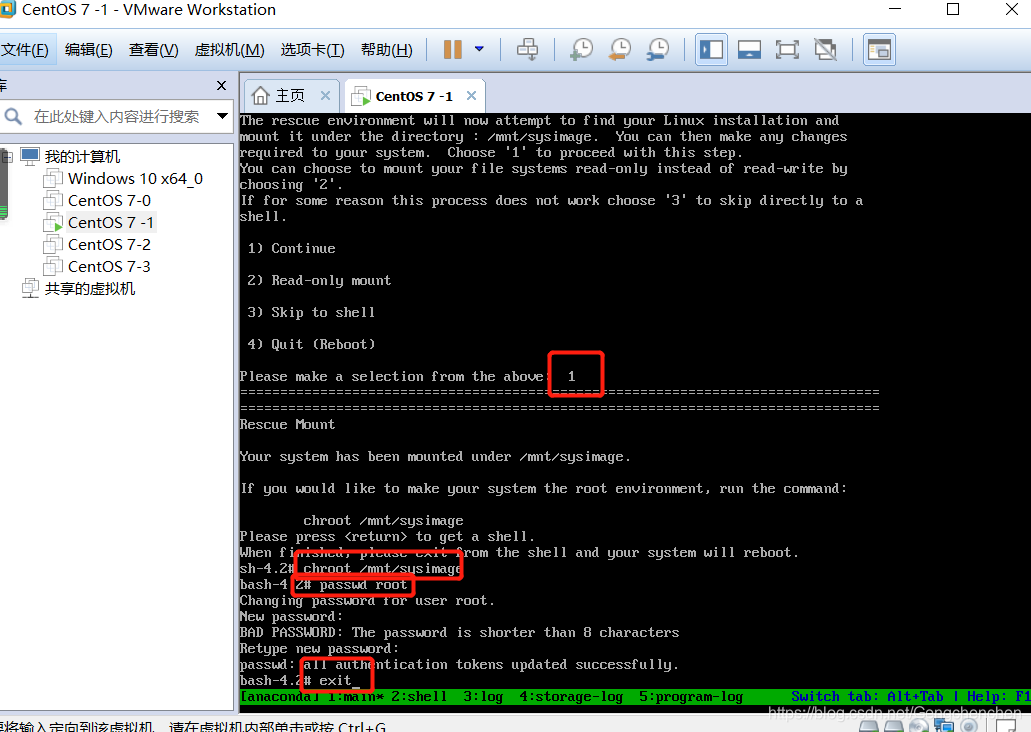Viewport: 1031px width, 732px height.
Task: Click '3) Skip to shell' option text
Action: tap(311, 312)
